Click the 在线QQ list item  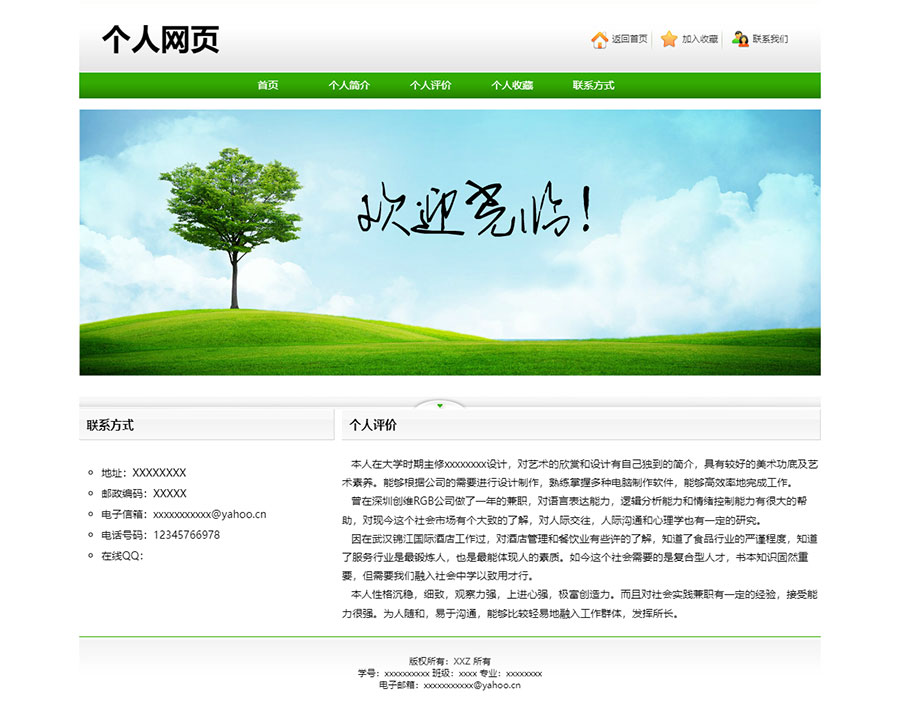point(122,556)
